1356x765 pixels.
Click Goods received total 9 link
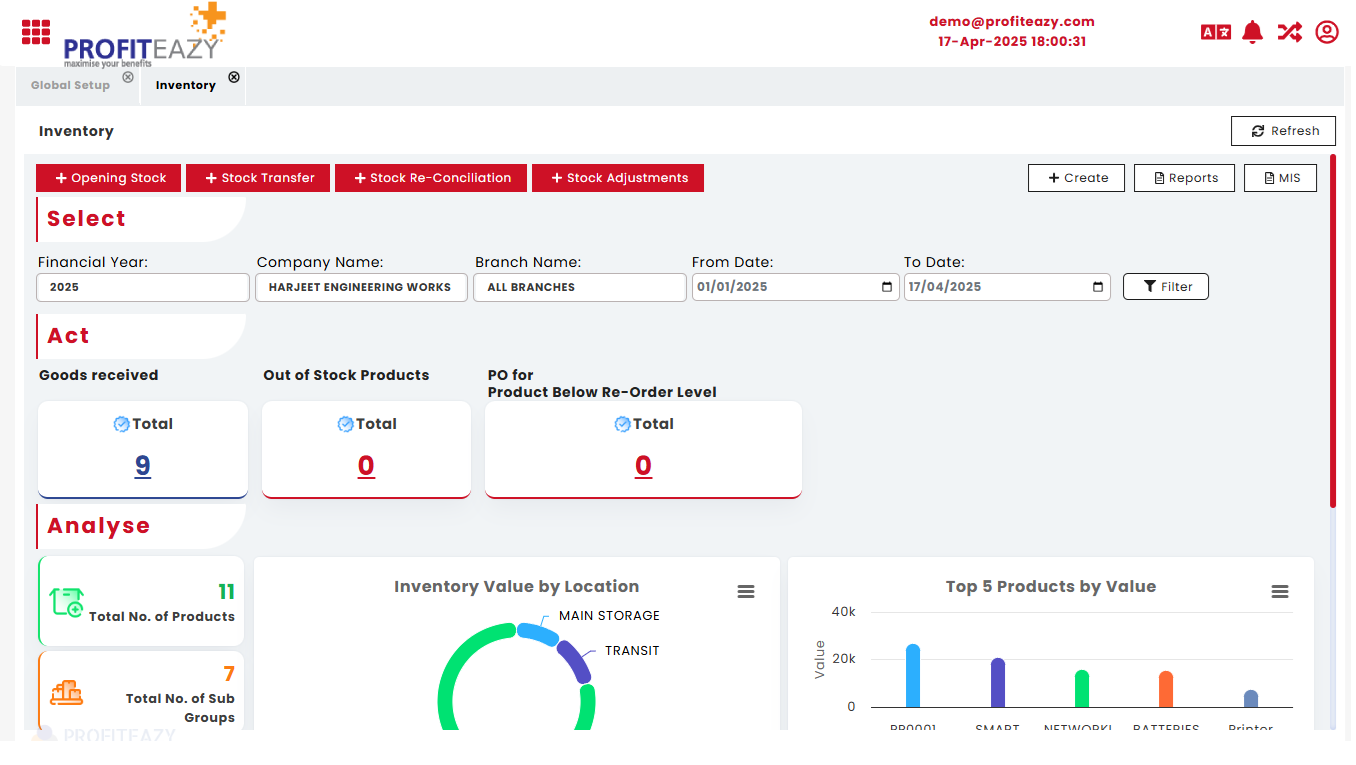coord(142,466)
